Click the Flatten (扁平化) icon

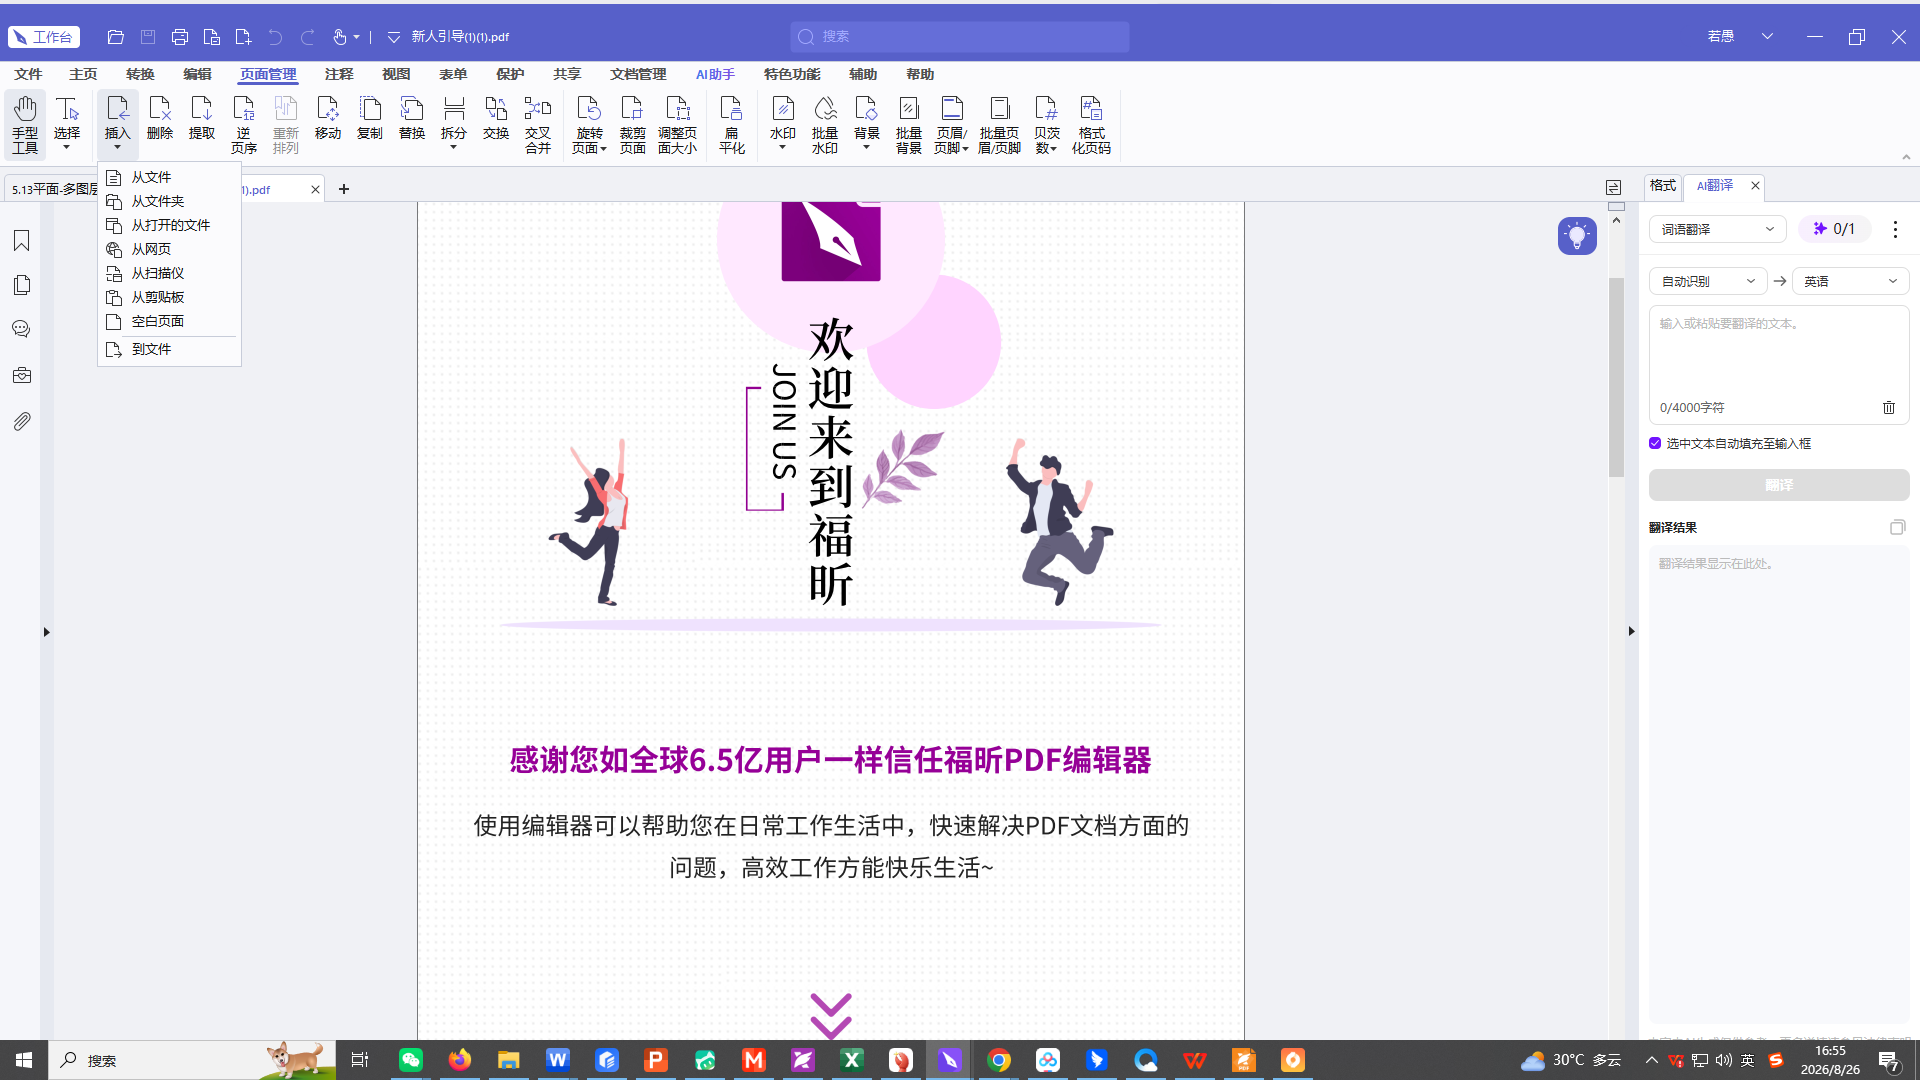click(732, 124)
